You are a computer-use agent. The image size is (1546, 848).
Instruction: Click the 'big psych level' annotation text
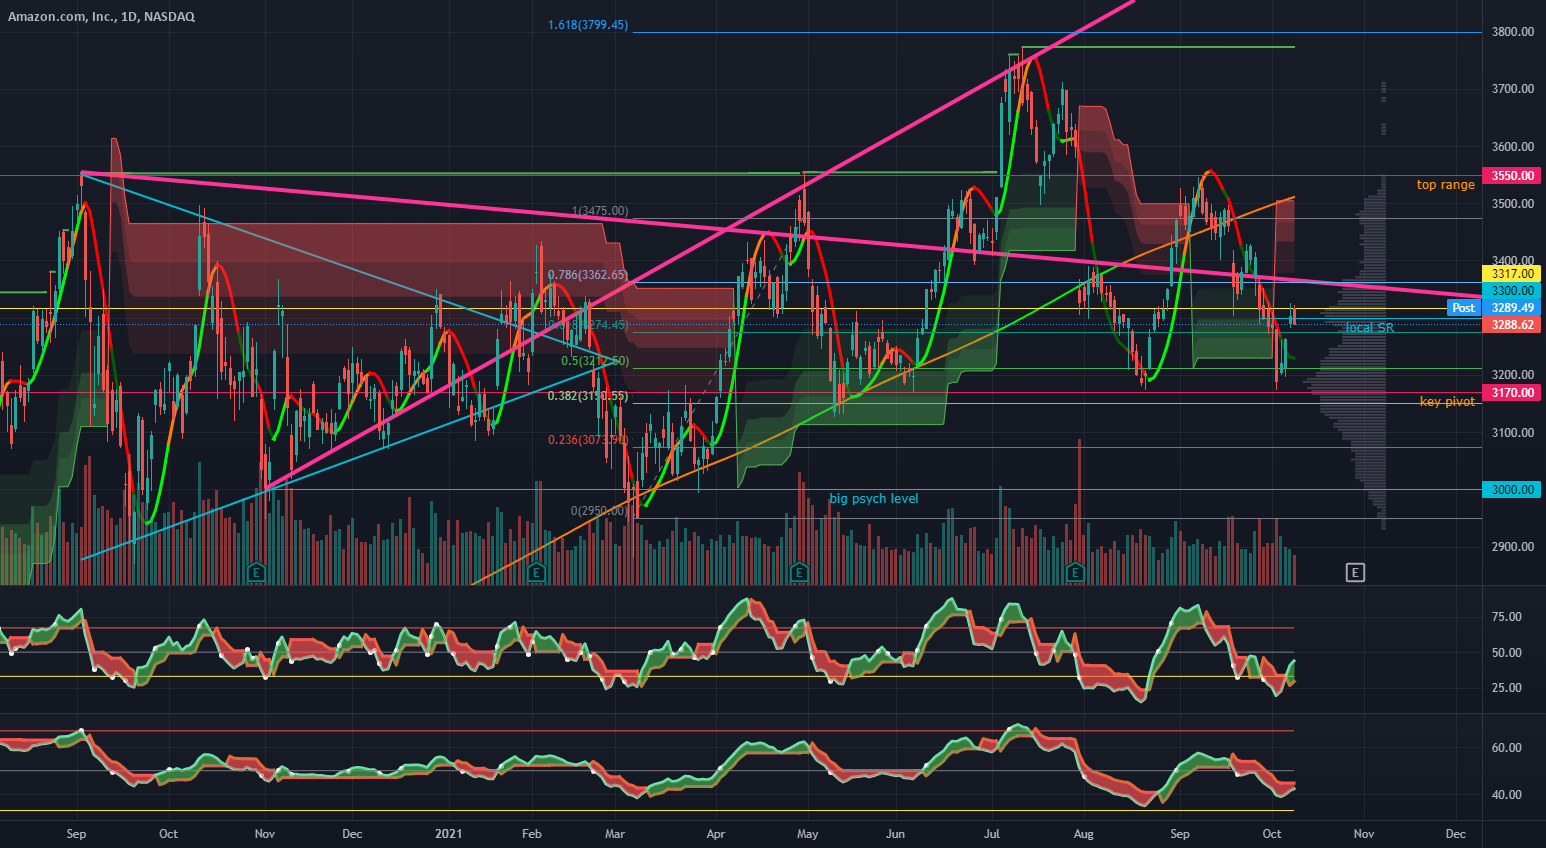[x=873, y=499]
